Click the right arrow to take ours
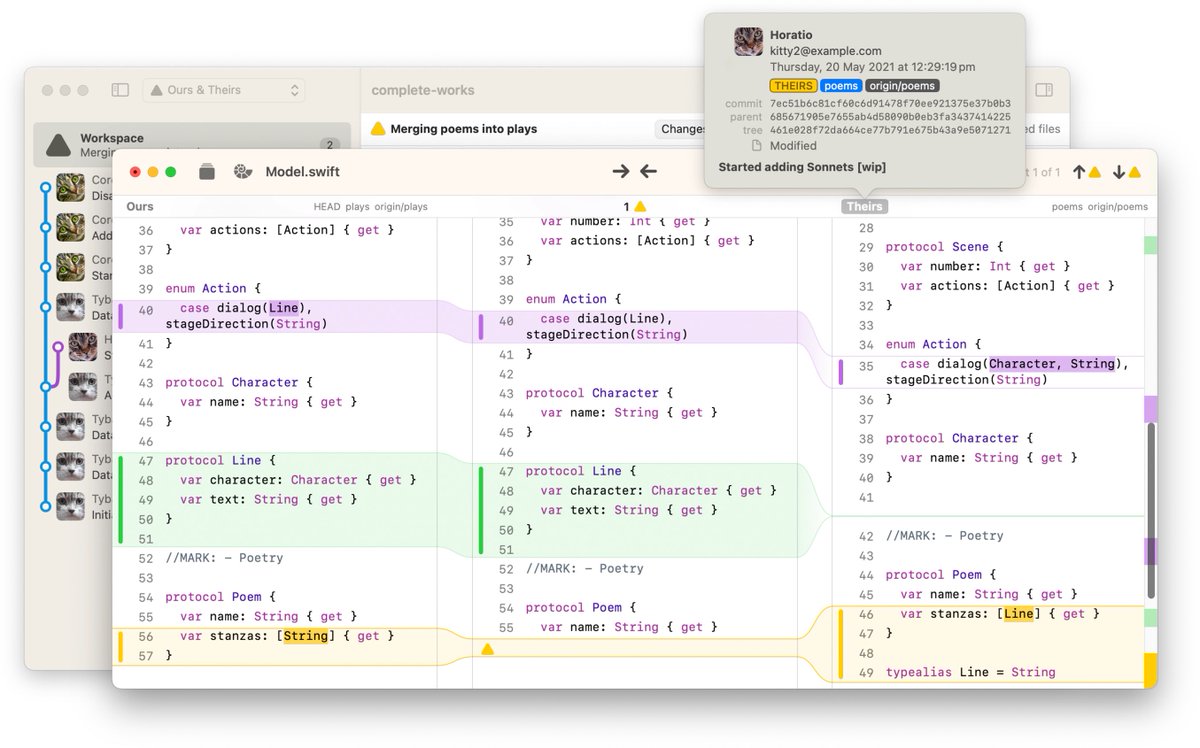 [x=621, y=172]
